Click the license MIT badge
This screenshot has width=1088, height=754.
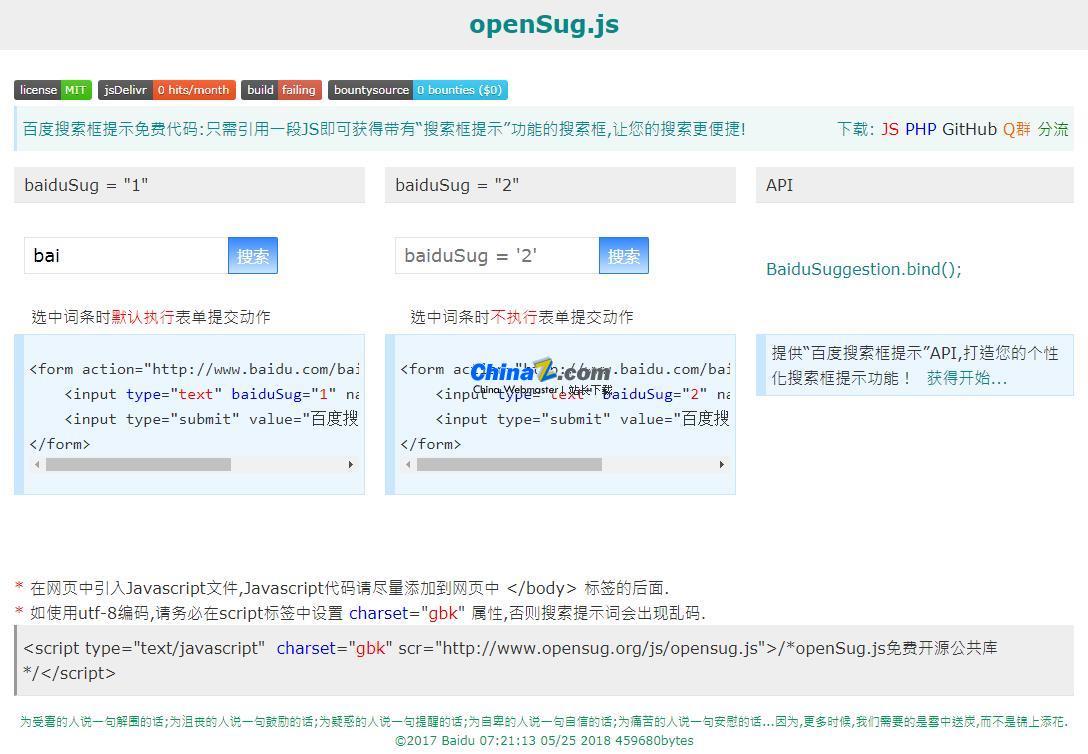point(52,89)
